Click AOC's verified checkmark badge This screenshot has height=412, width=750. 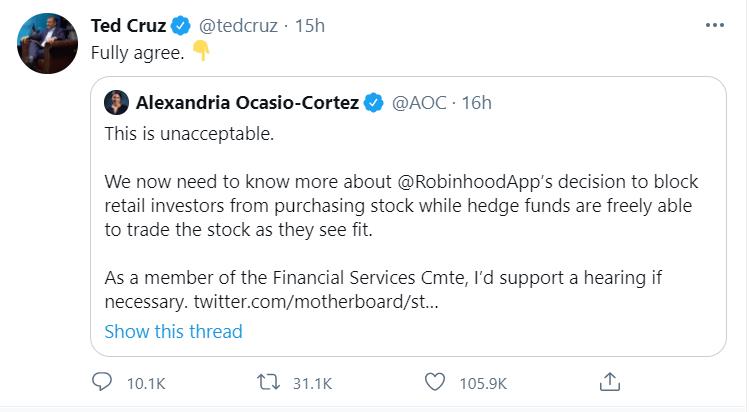(x=373, y=103)
